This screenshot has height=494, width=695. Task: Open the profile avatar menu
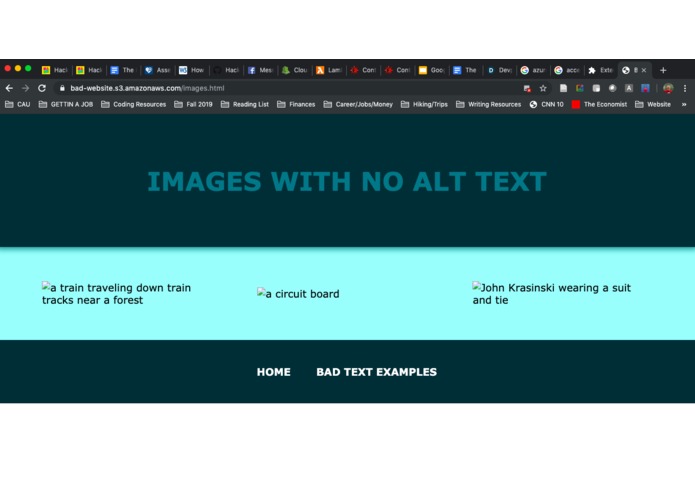[x=668, y=88]
